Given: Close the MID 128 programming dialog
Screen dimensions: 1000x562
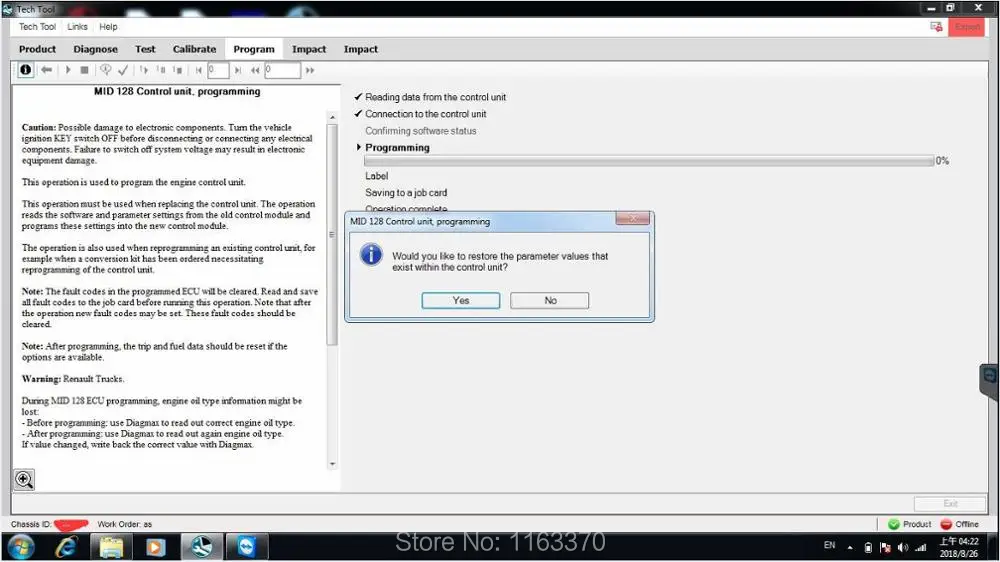Looking at the screenshot, I should [633, 219].
